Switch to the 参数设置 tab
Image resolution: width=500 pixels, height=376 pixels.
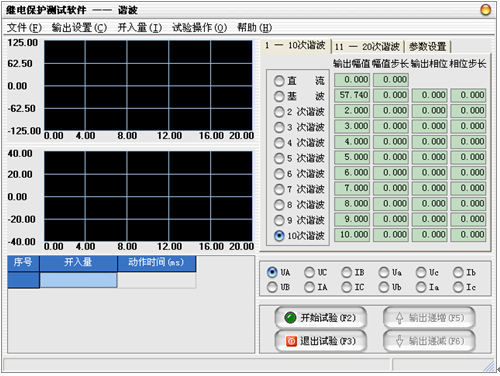click(427, 47)
